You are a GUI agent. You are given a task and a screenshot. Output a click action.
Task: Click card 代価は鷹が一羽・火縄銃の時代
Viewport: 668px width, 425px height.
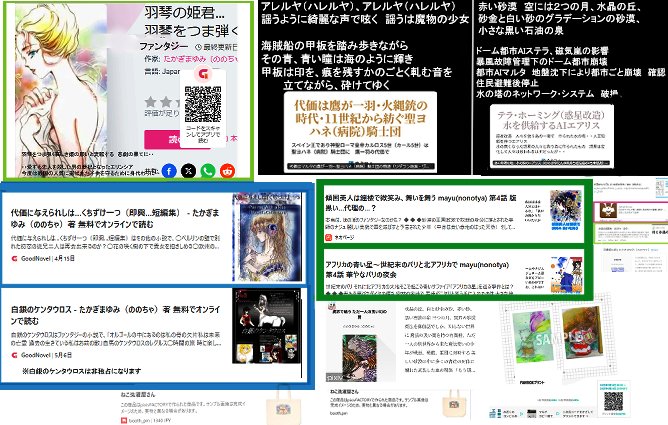[360, 132]
